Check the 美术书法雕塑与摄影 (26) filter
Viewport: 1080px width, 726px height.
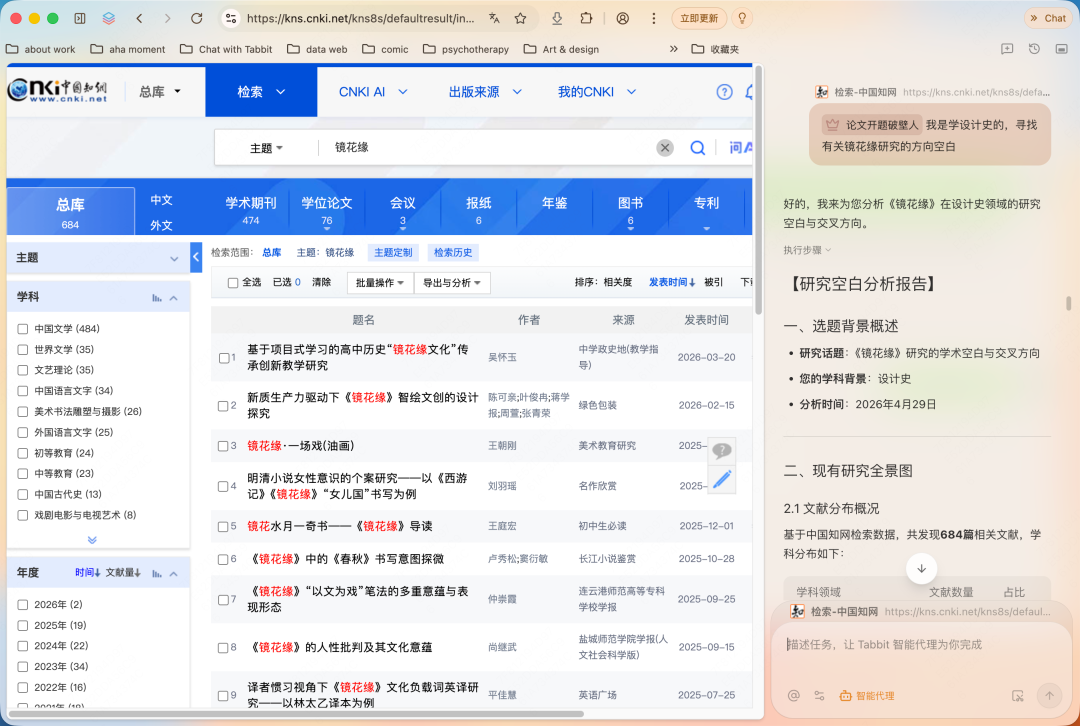coord(23,412)
